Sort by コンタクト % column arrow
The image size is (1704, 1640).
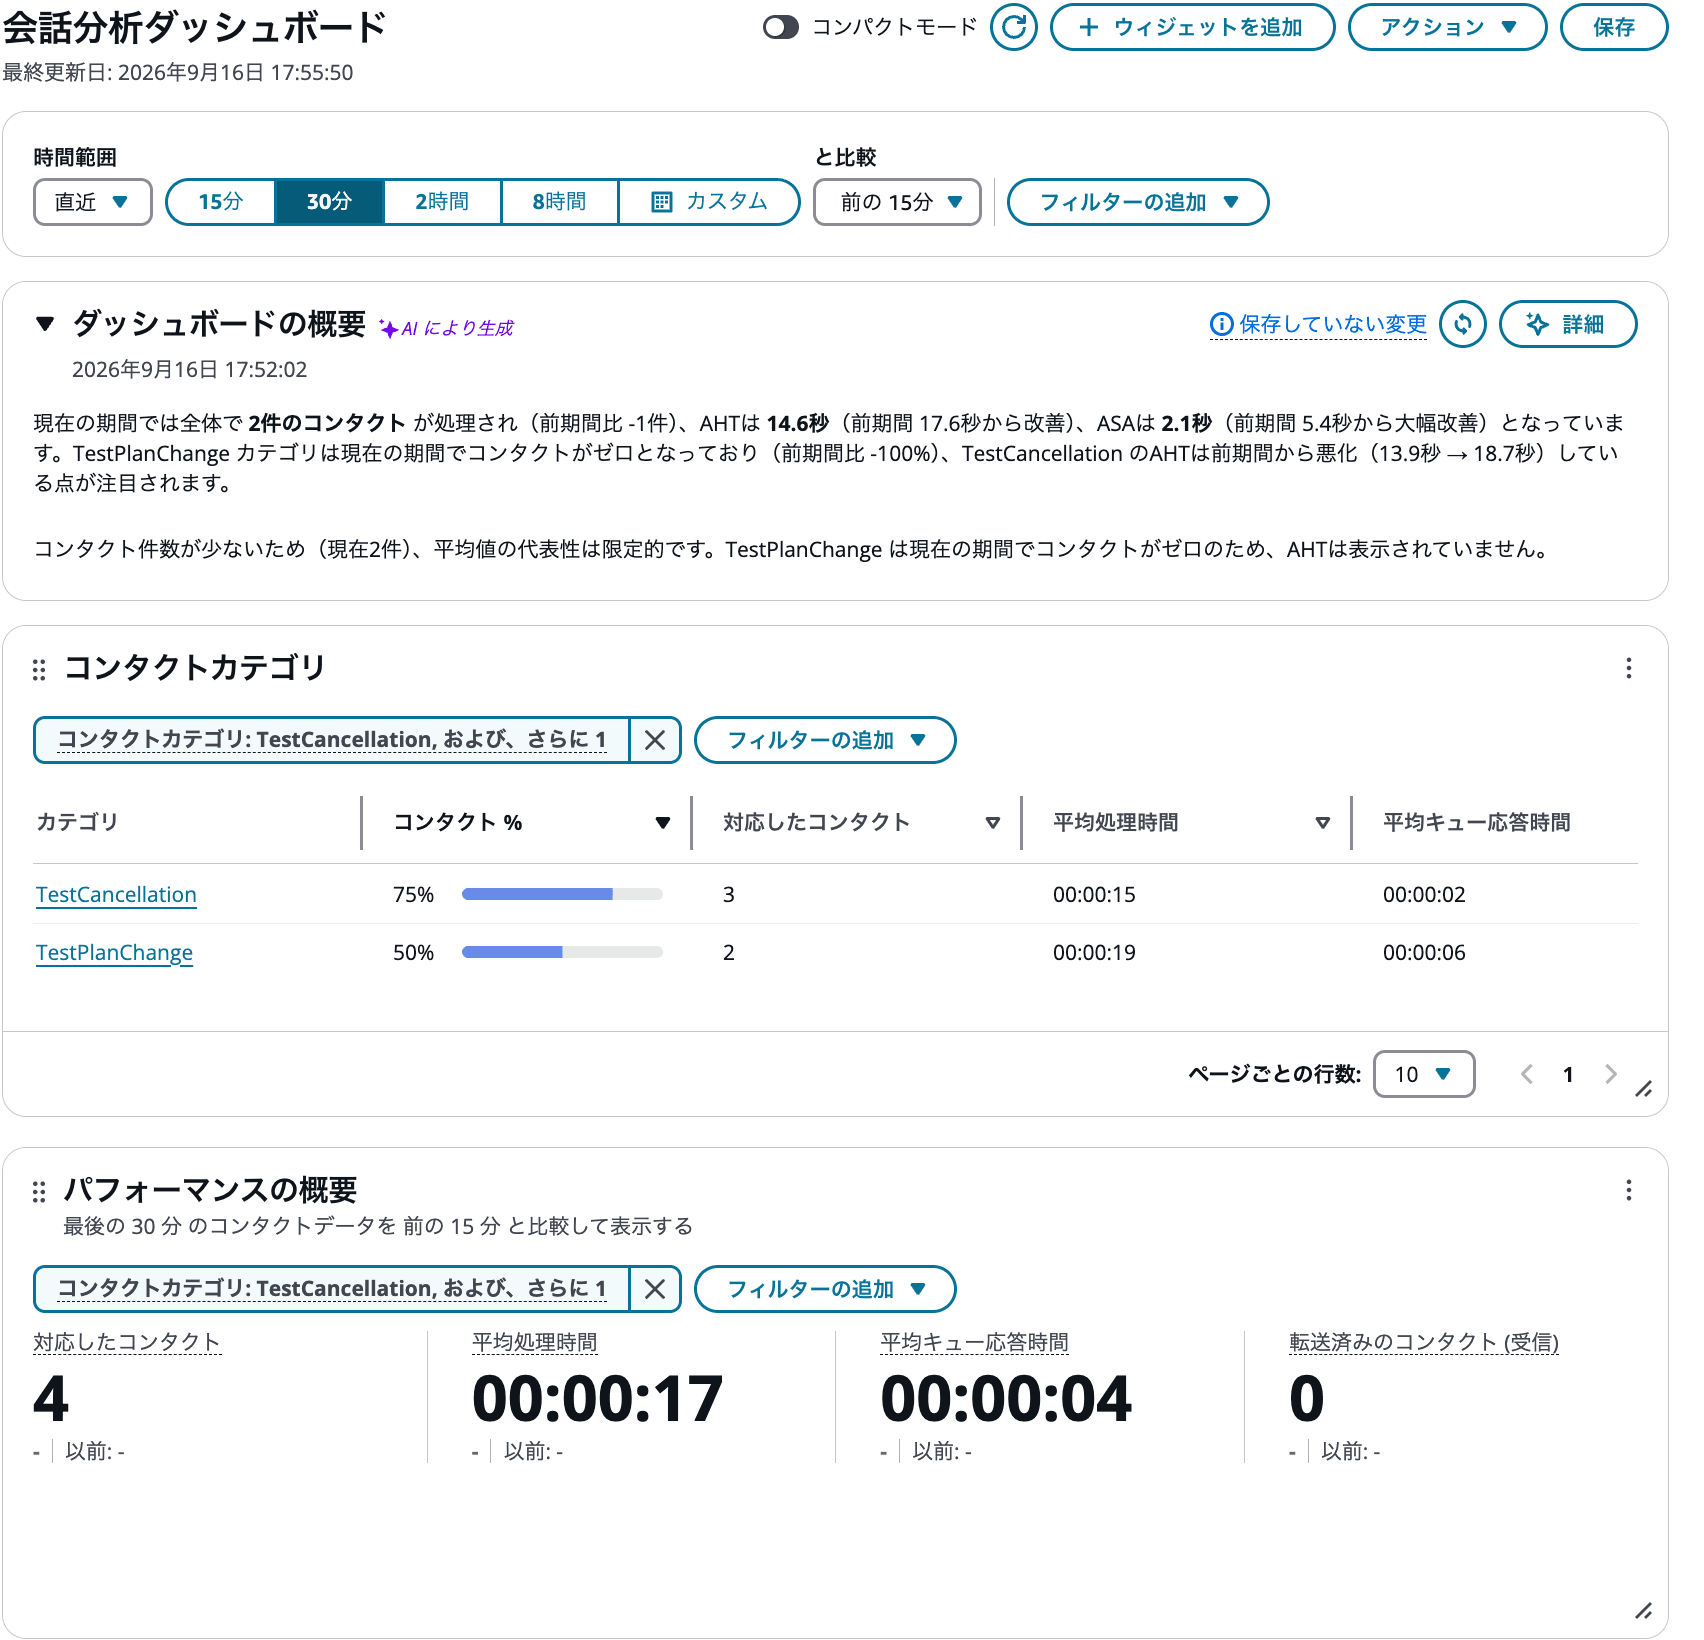pyautogui.click(x=662, y=823)
